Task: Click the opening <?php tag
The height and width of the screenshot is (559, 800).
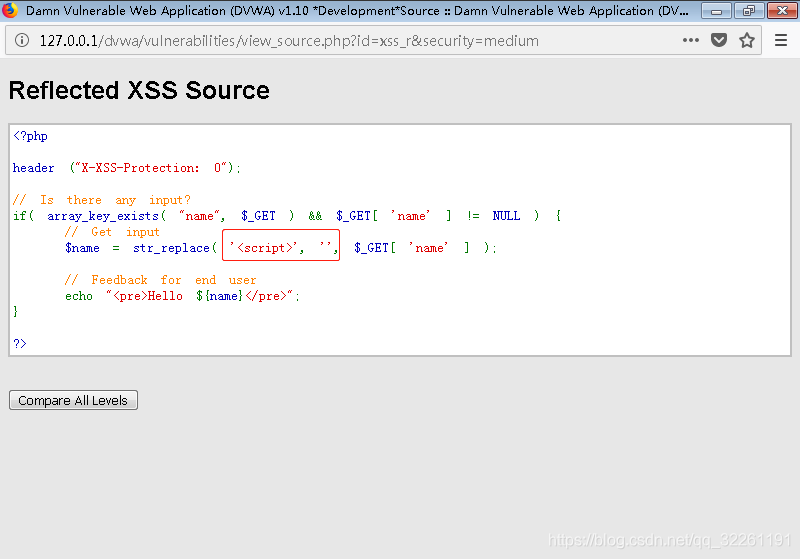Action: point(31,136)
